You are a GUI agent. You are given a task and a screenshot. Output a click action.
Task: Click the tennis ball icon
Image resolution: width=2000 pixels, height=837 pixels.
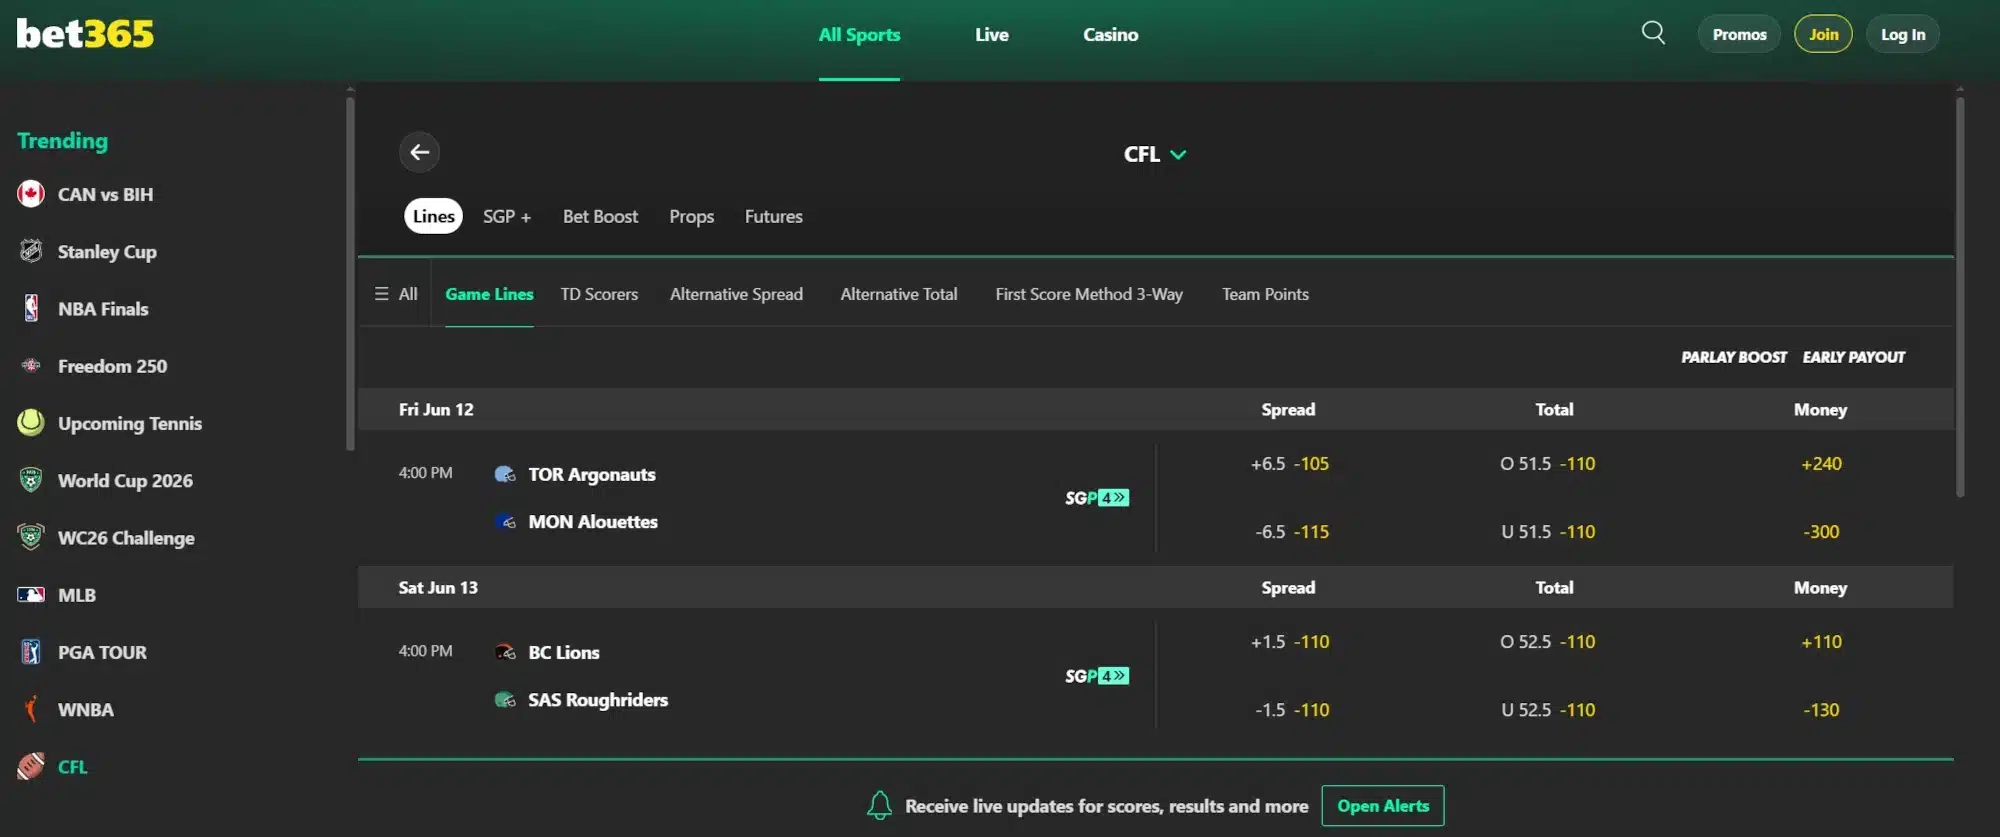31,423
